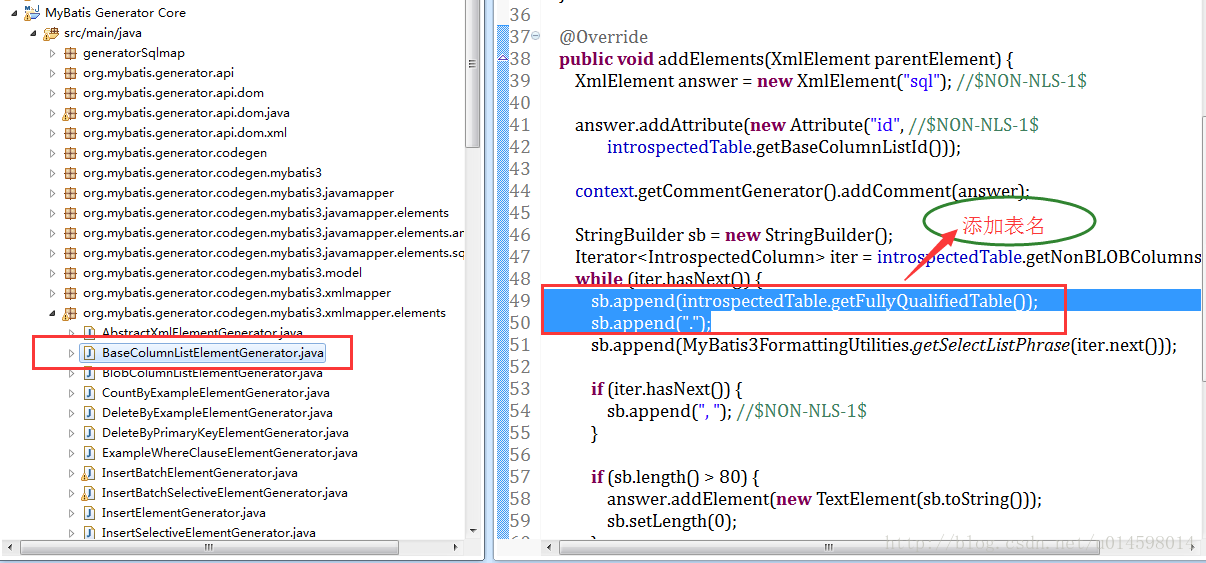
Task: Expand the codegen.mybatis3.xmlmapper package
Action: pos(53,293)
